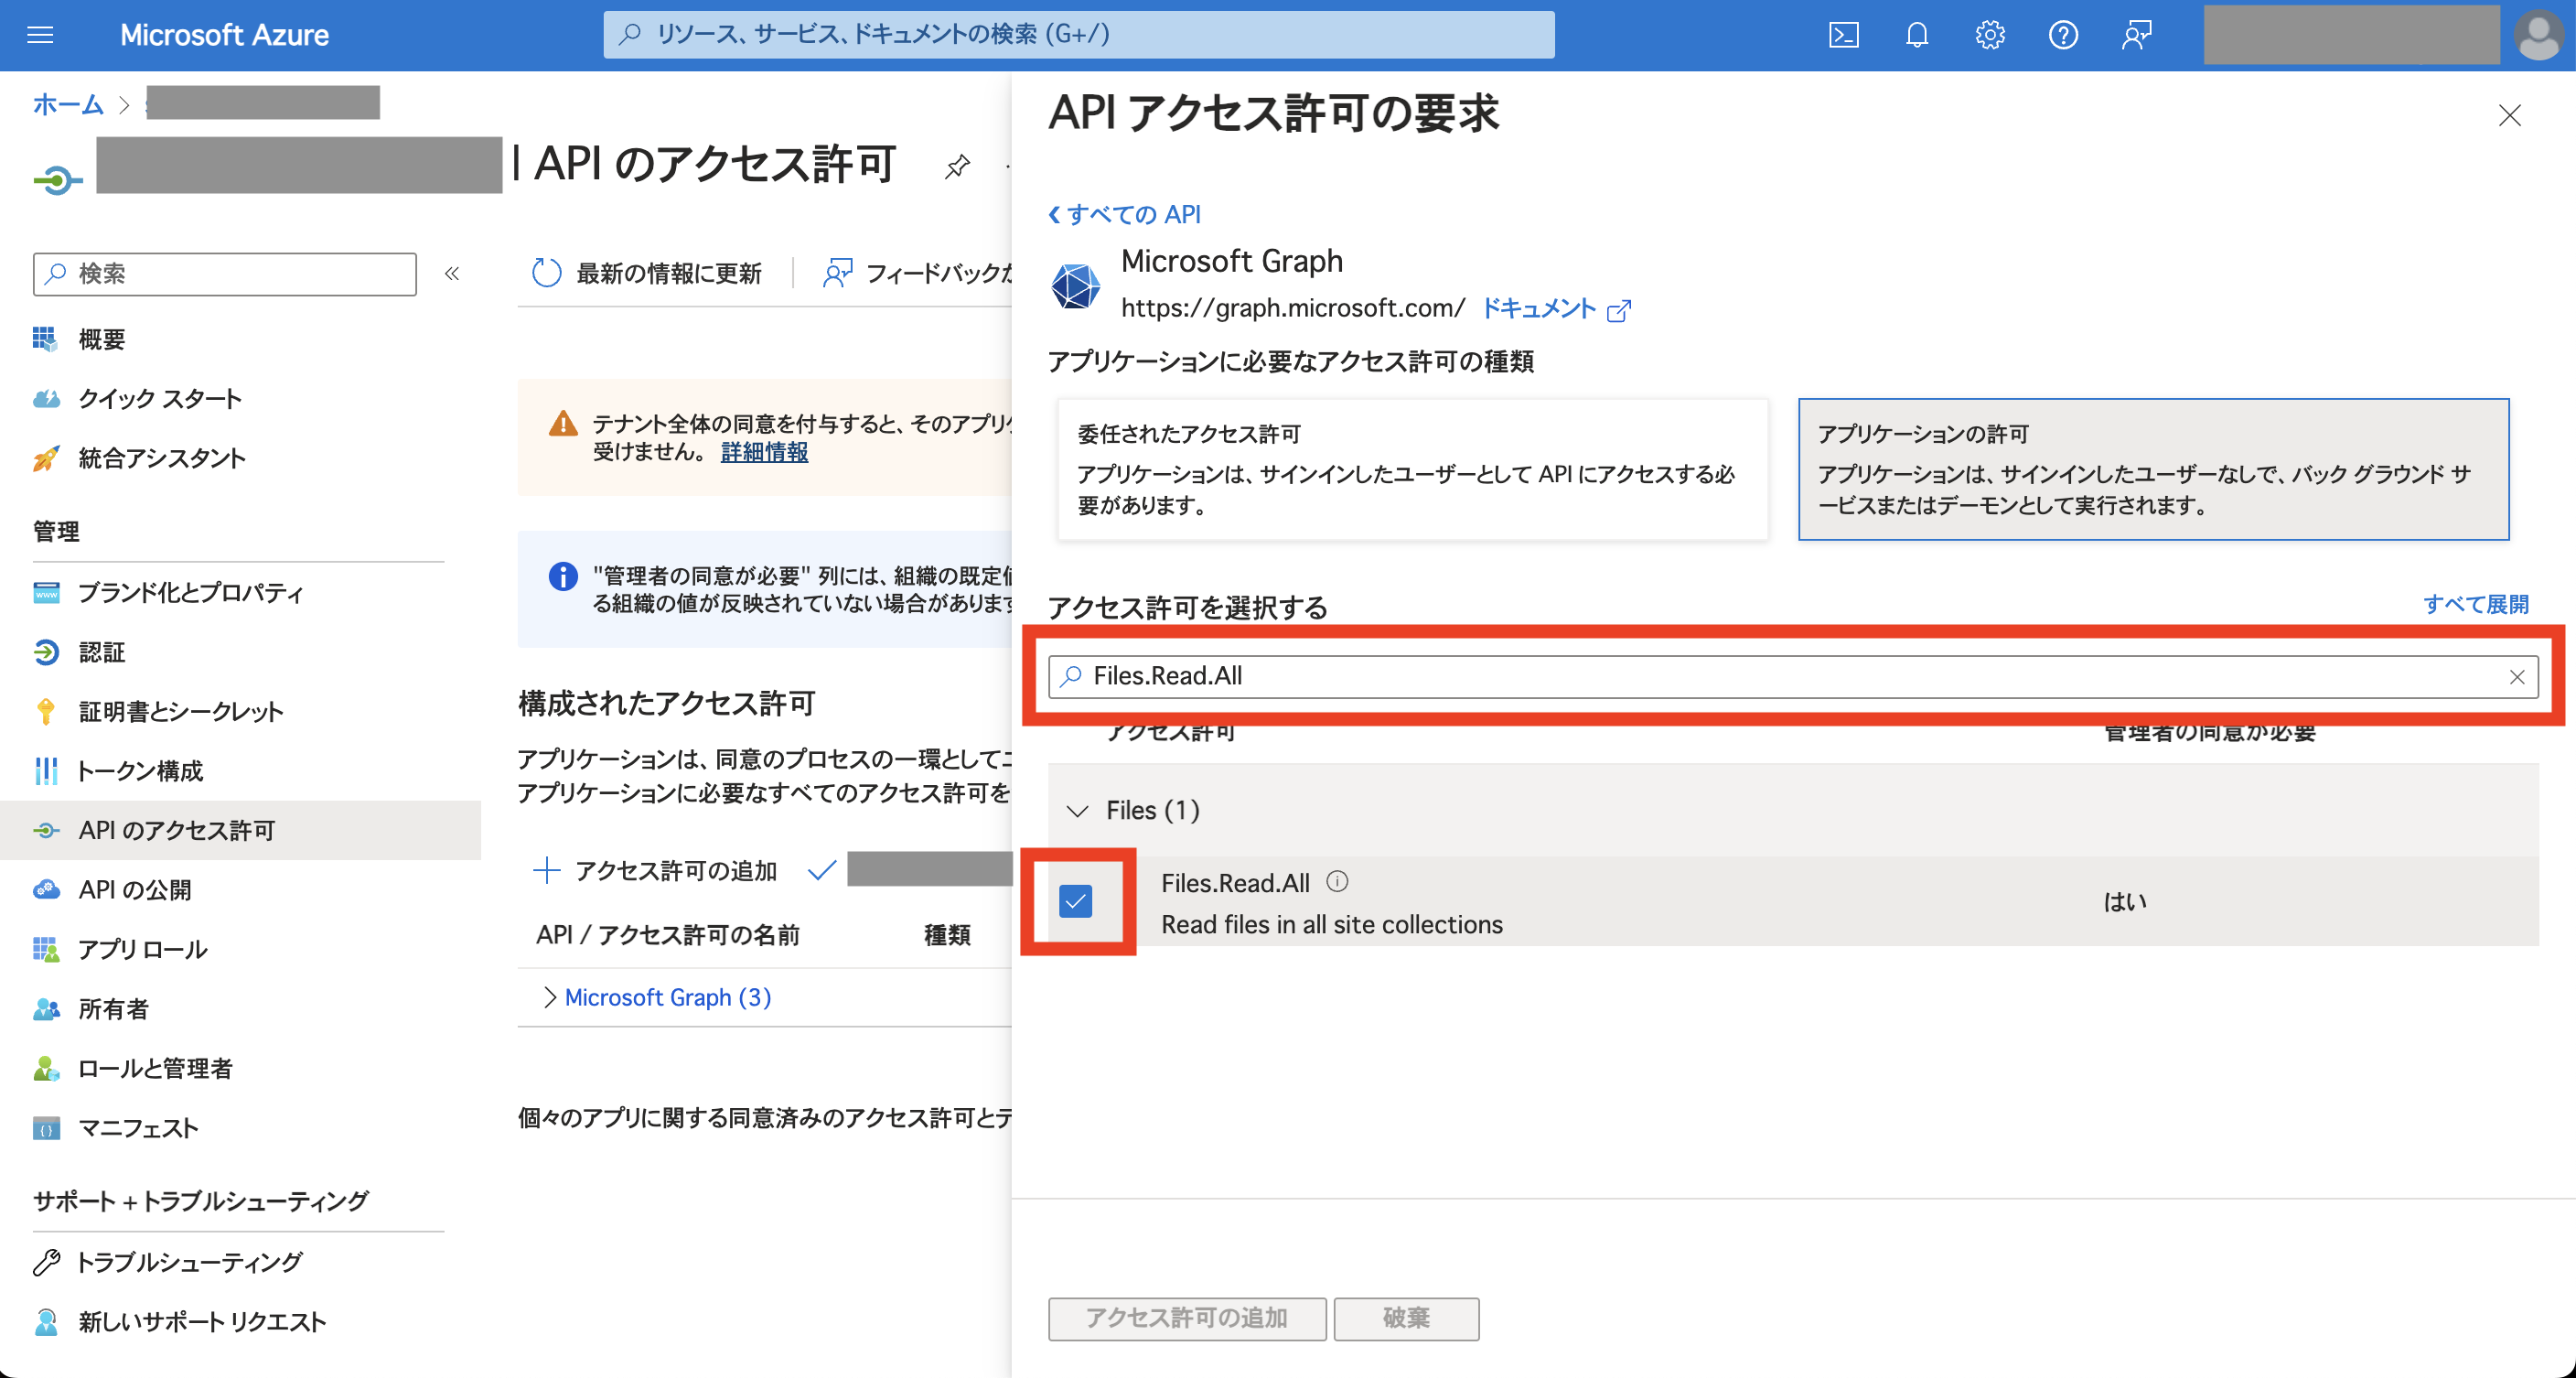Click 'Read files in all site collections' text
The image size is (2576, 1378).
tap(1331, 925)
